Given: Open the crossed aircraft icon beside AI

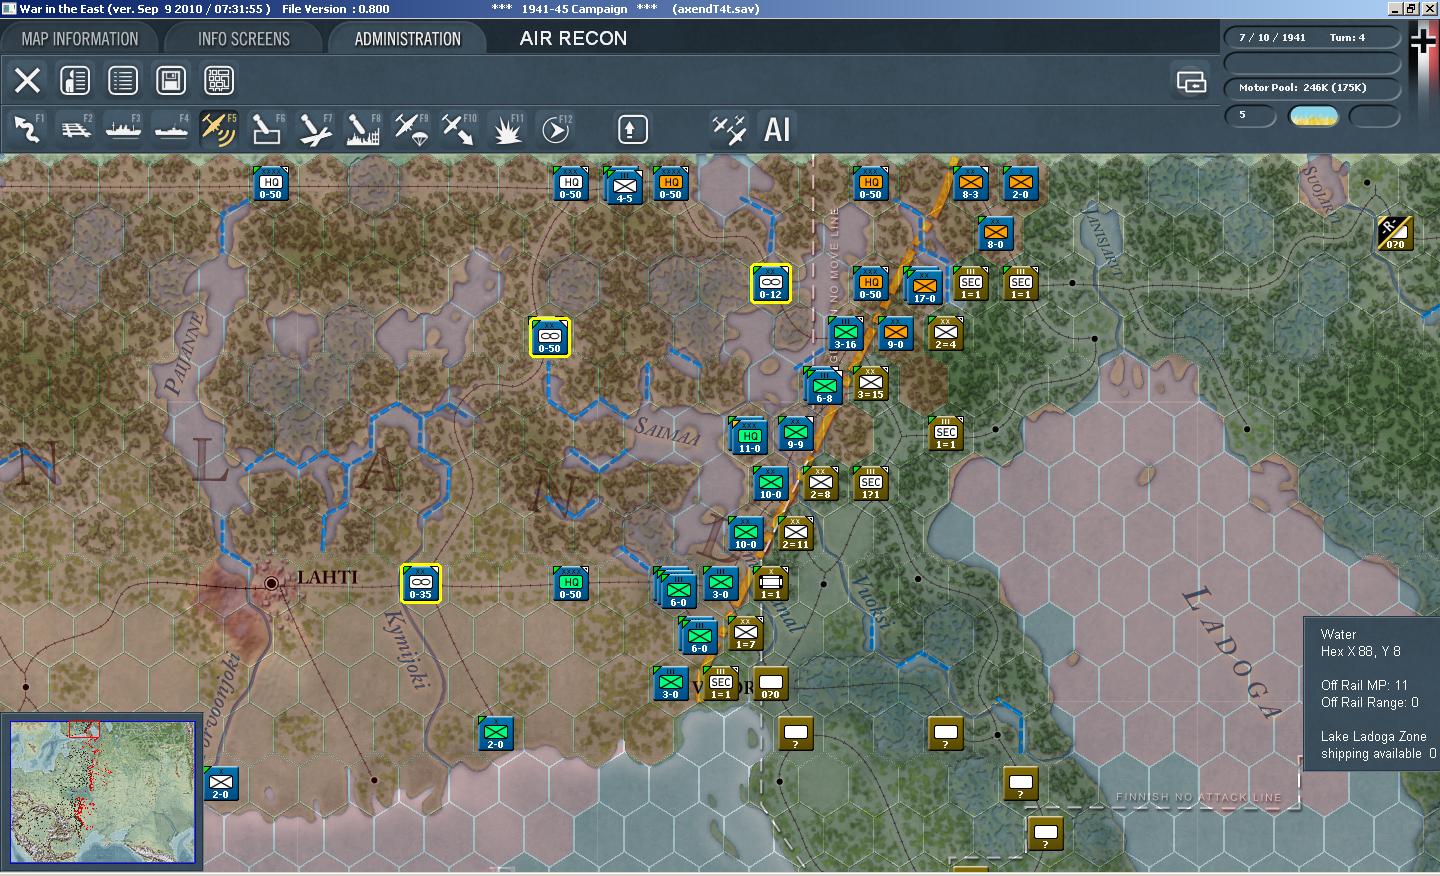Looking at the screenshot, I should [x=729, y=129].
